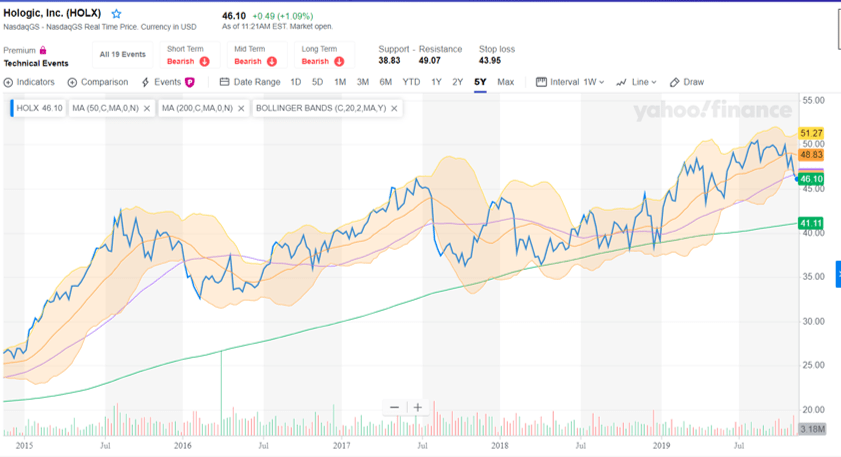Click the MA (200,C,MA,0,N) legend label
Image resolution: width=841 pixels, height=457 pixels.
[x=197, y=108]
